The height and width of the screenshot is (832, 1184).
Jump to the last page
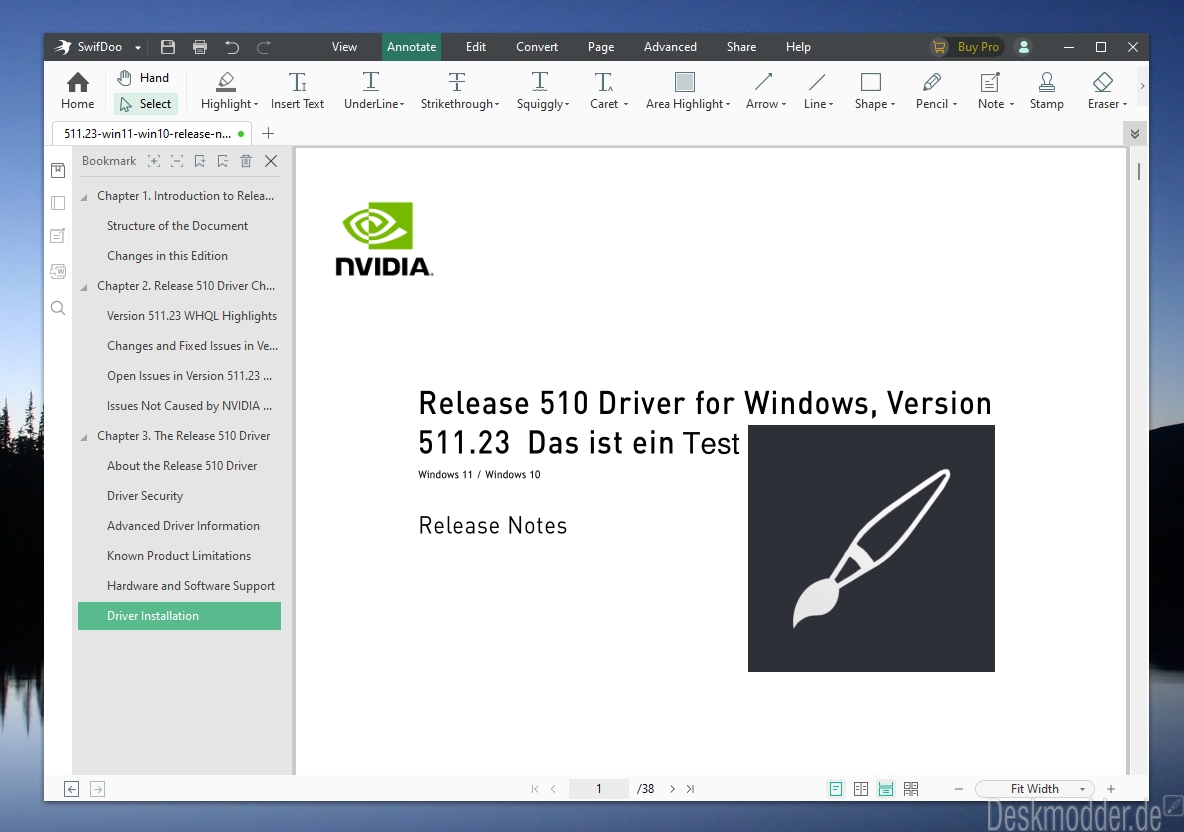pyautogui.click(x=690, y=789)
